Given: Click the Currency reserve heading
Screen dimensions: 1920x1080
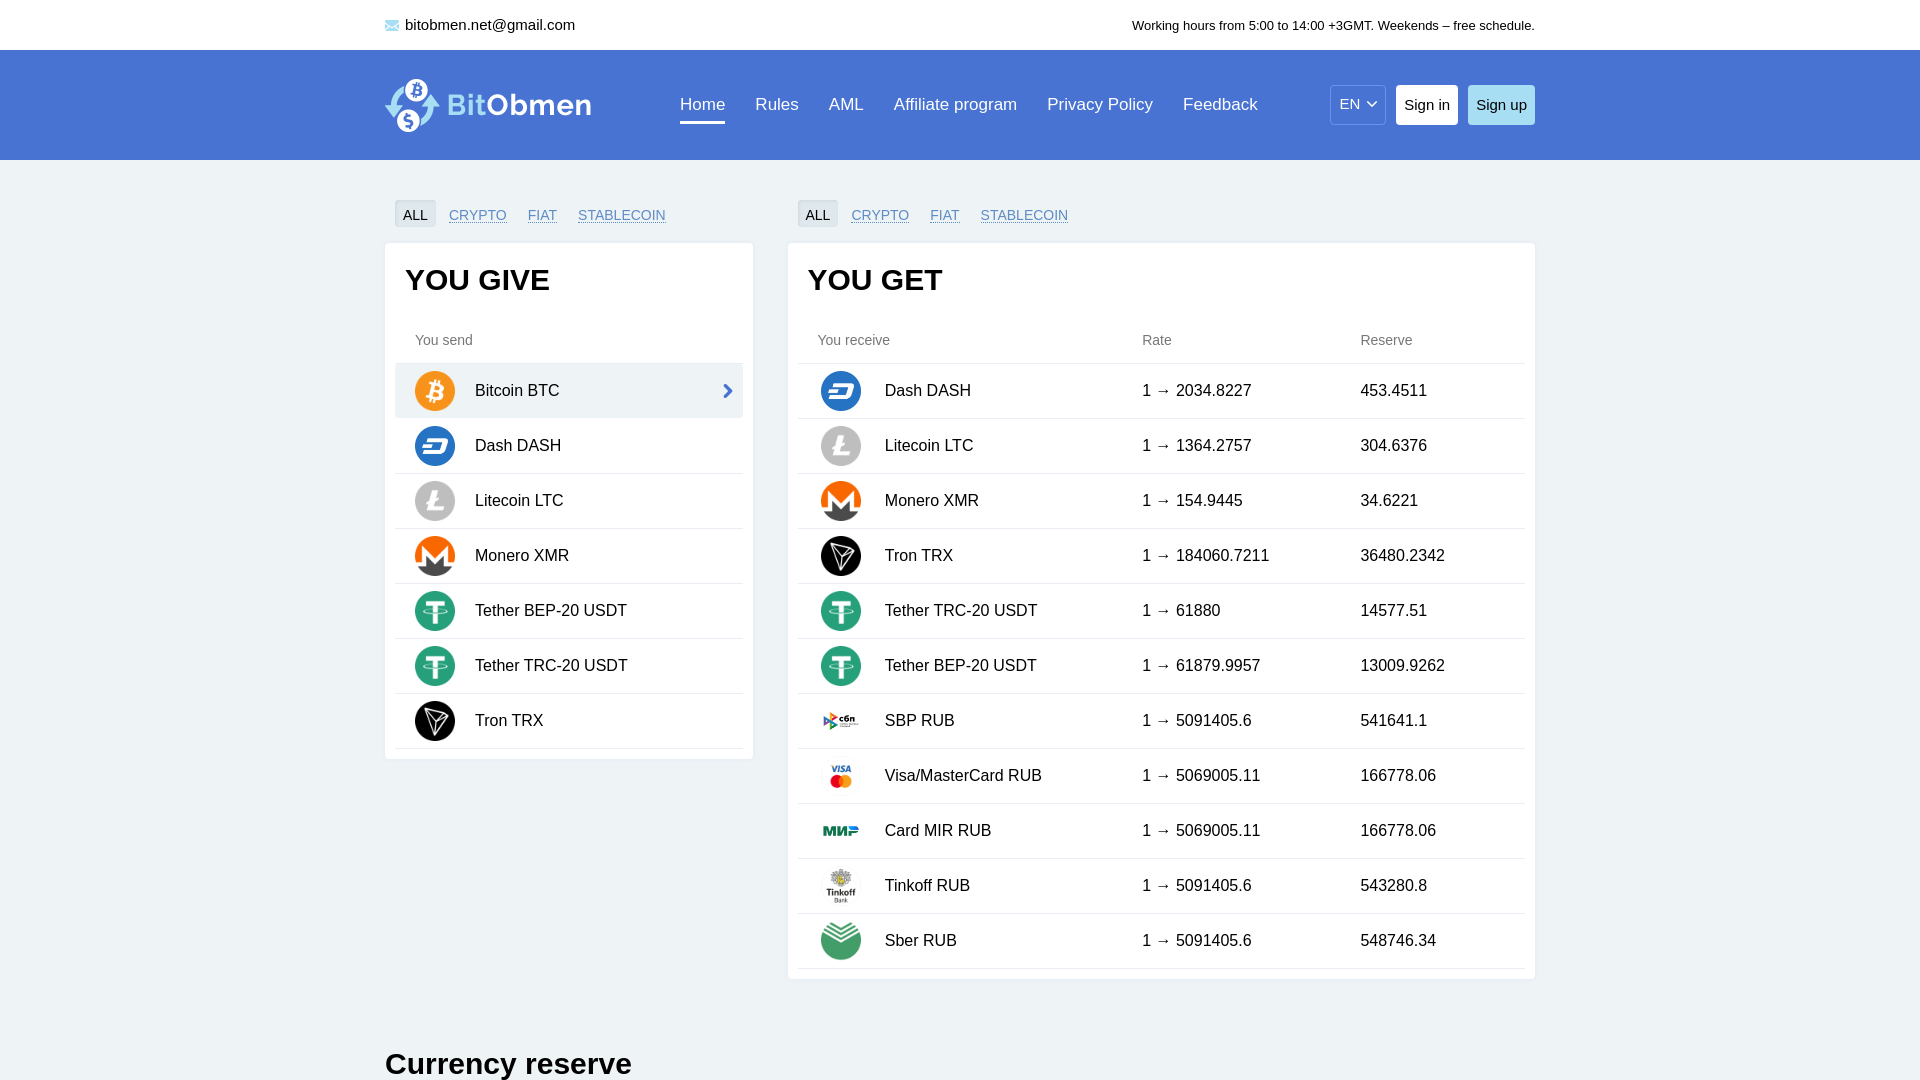Looking at the screenshot, I should point(508,1063).
